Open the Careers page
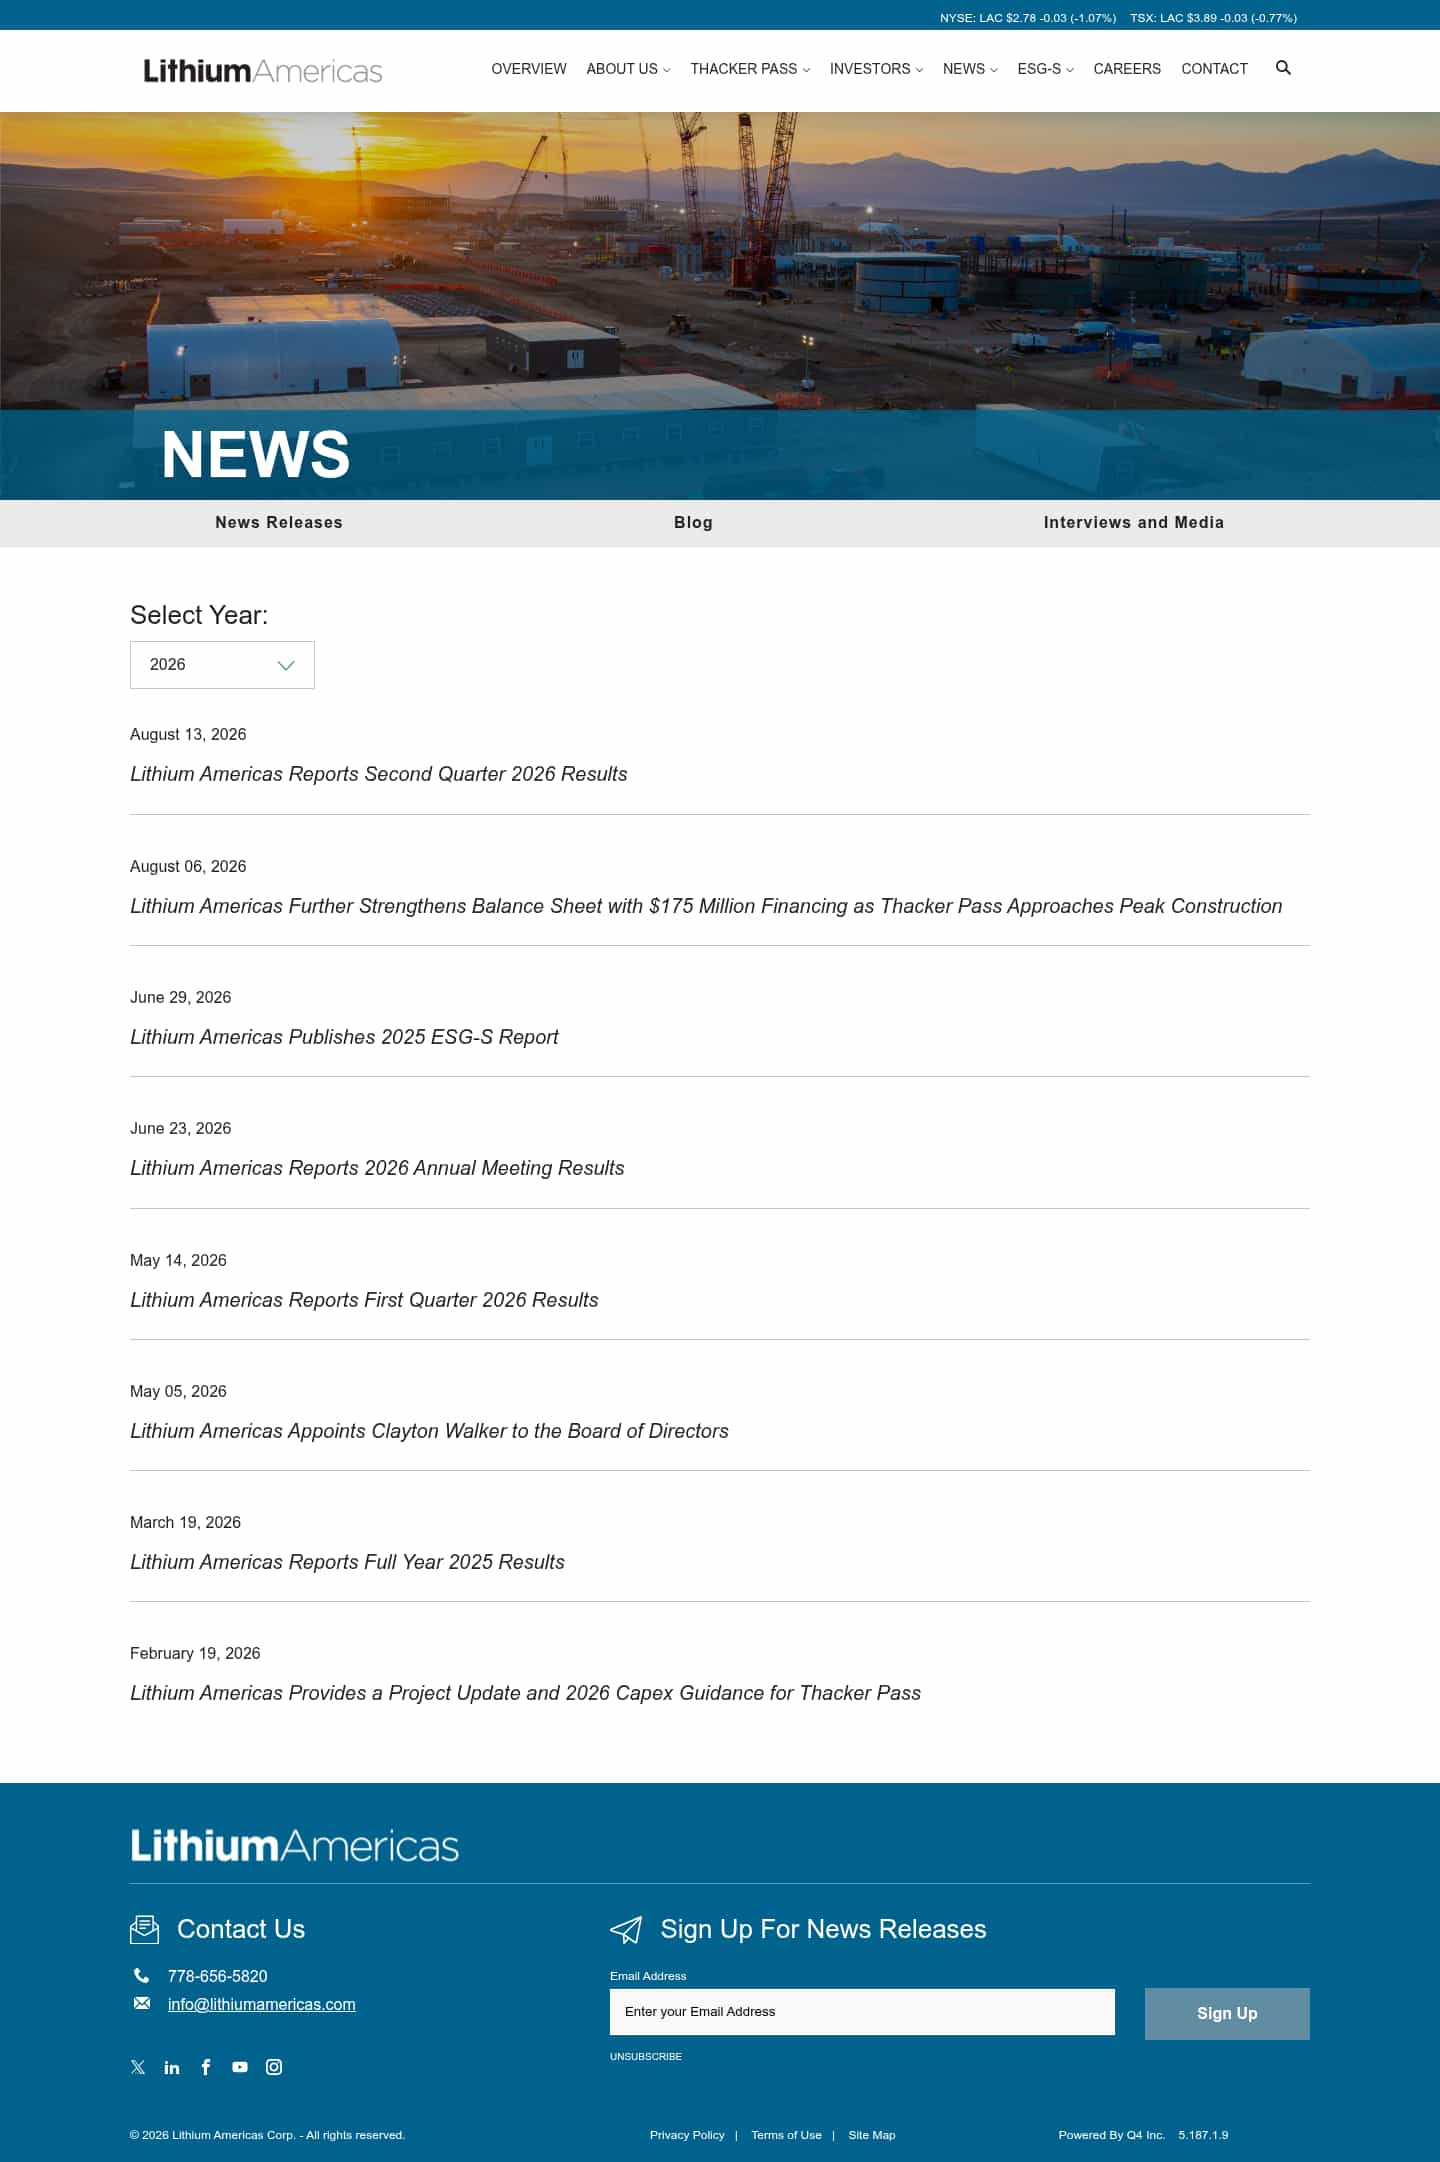Screen dimensions: 1440x2162 pos(1127,69)
